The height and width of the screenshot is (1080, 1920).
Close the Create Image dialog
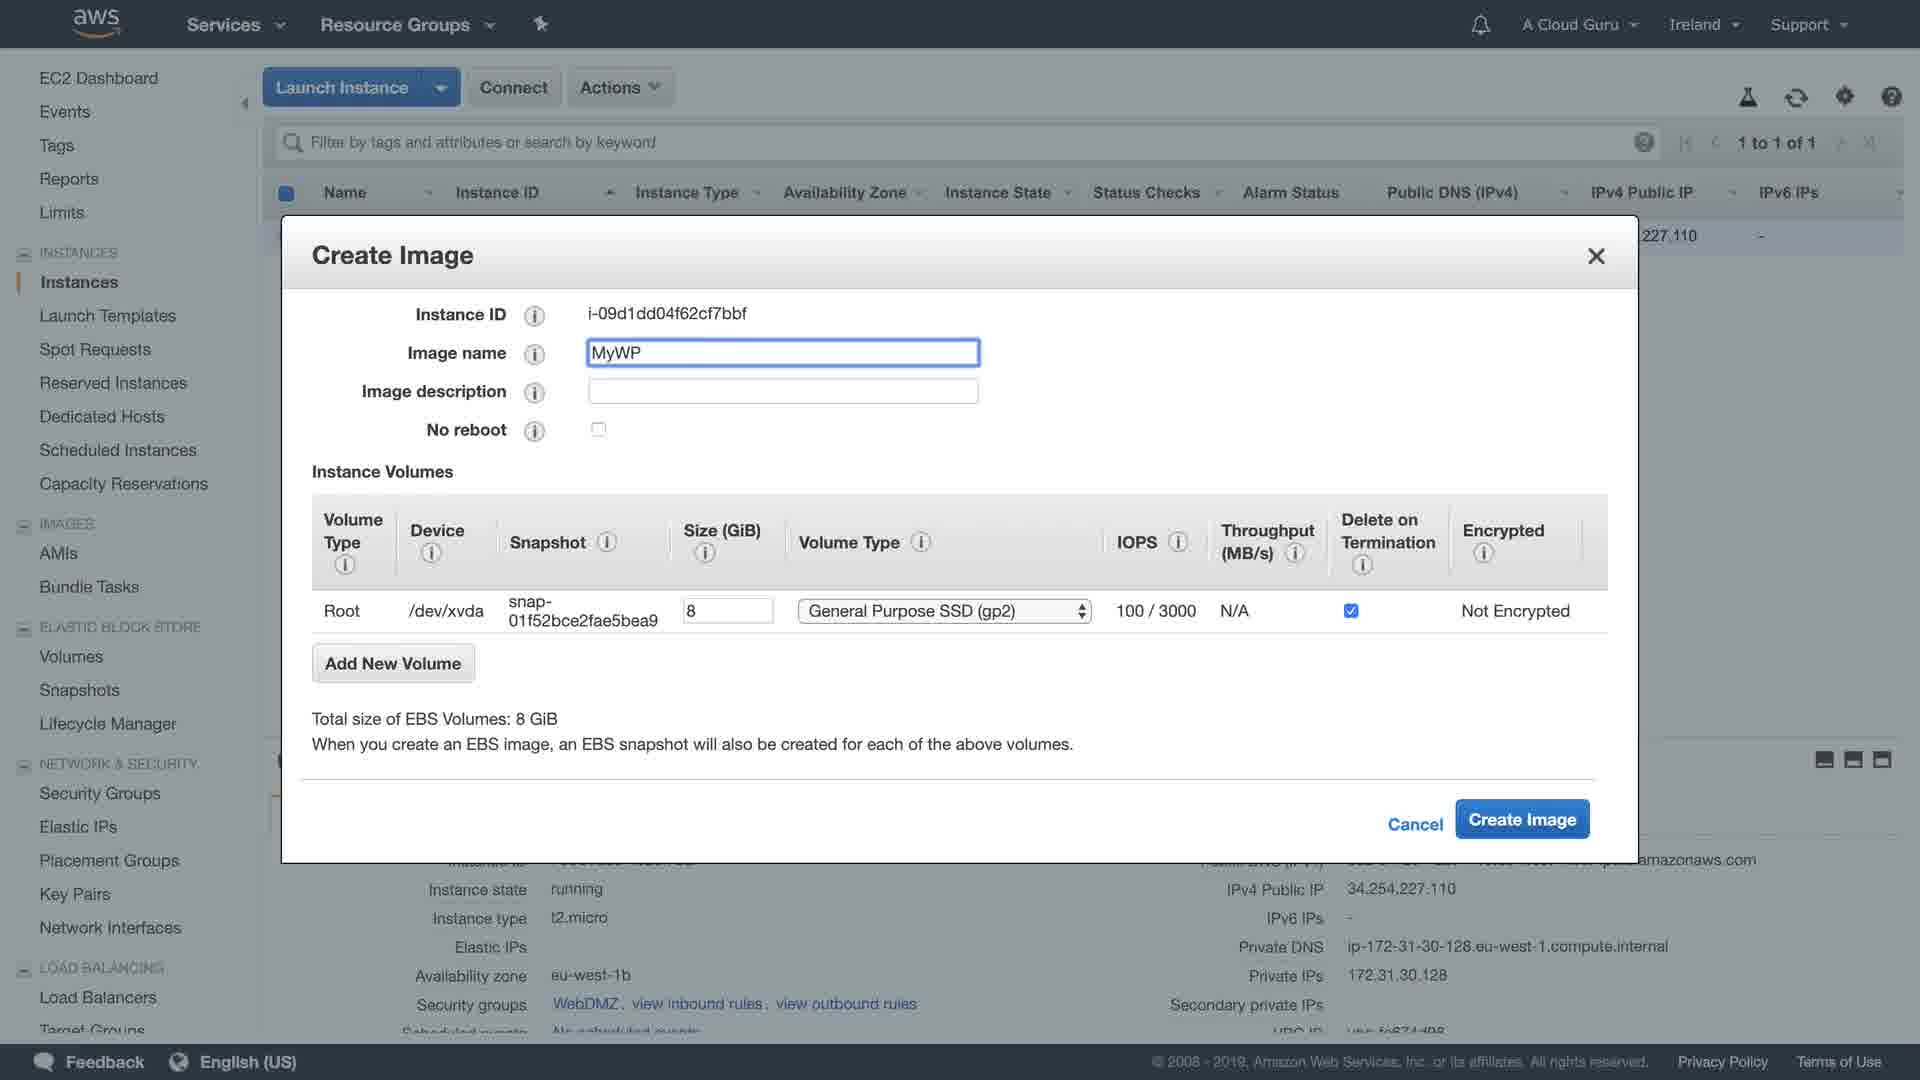tap(1596, 256)
